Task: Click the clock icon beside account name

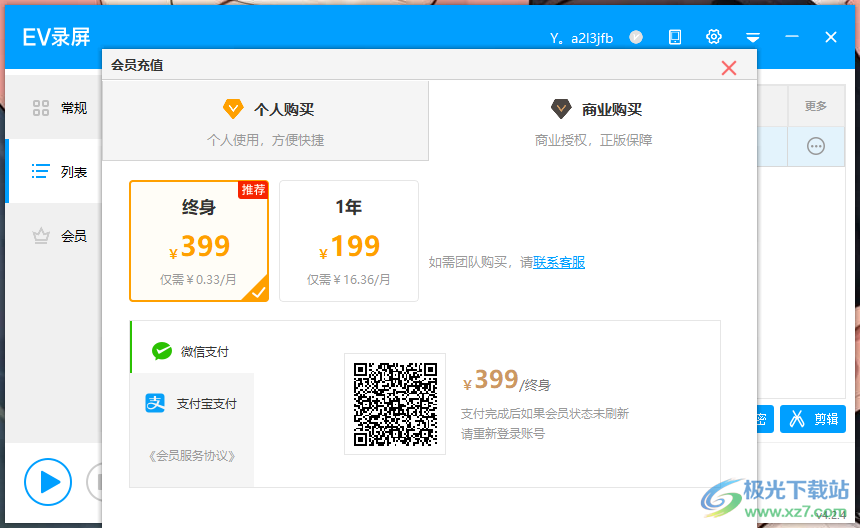Action: click(636, 37)
